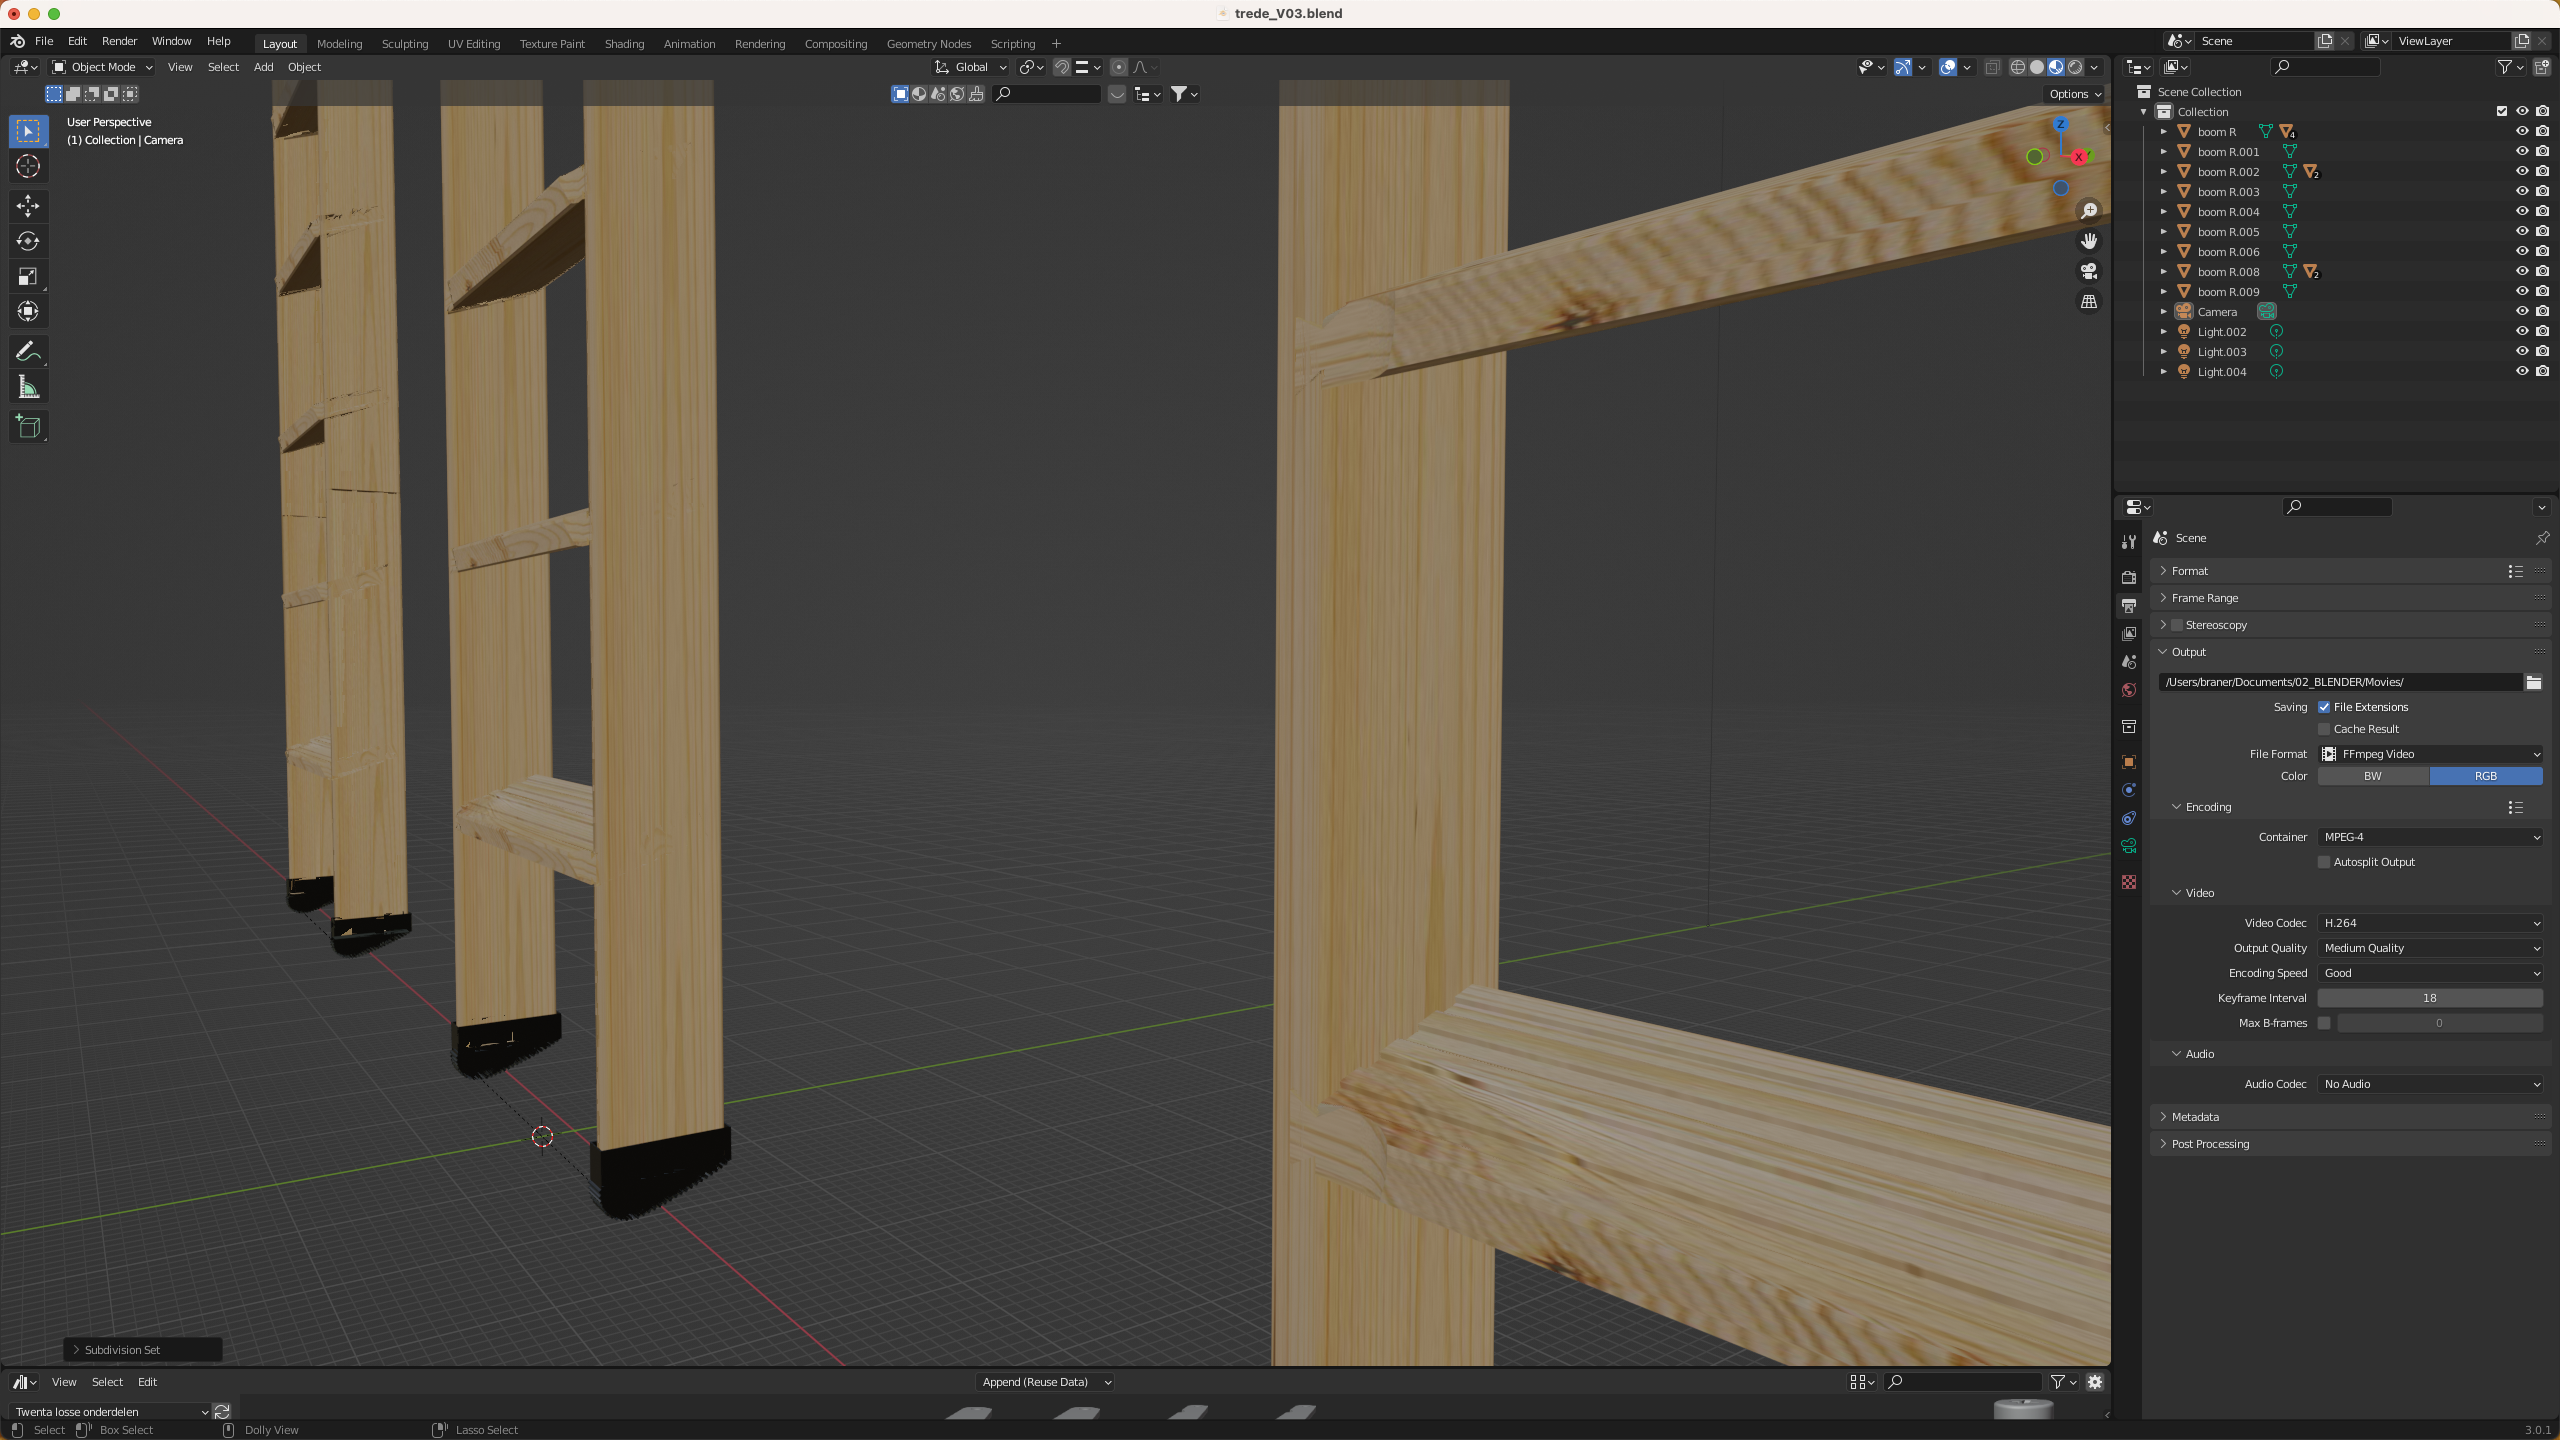Open the World properties tab (red globe)
Screen dimensions: 2560x1440
[x=2129, y=690]
